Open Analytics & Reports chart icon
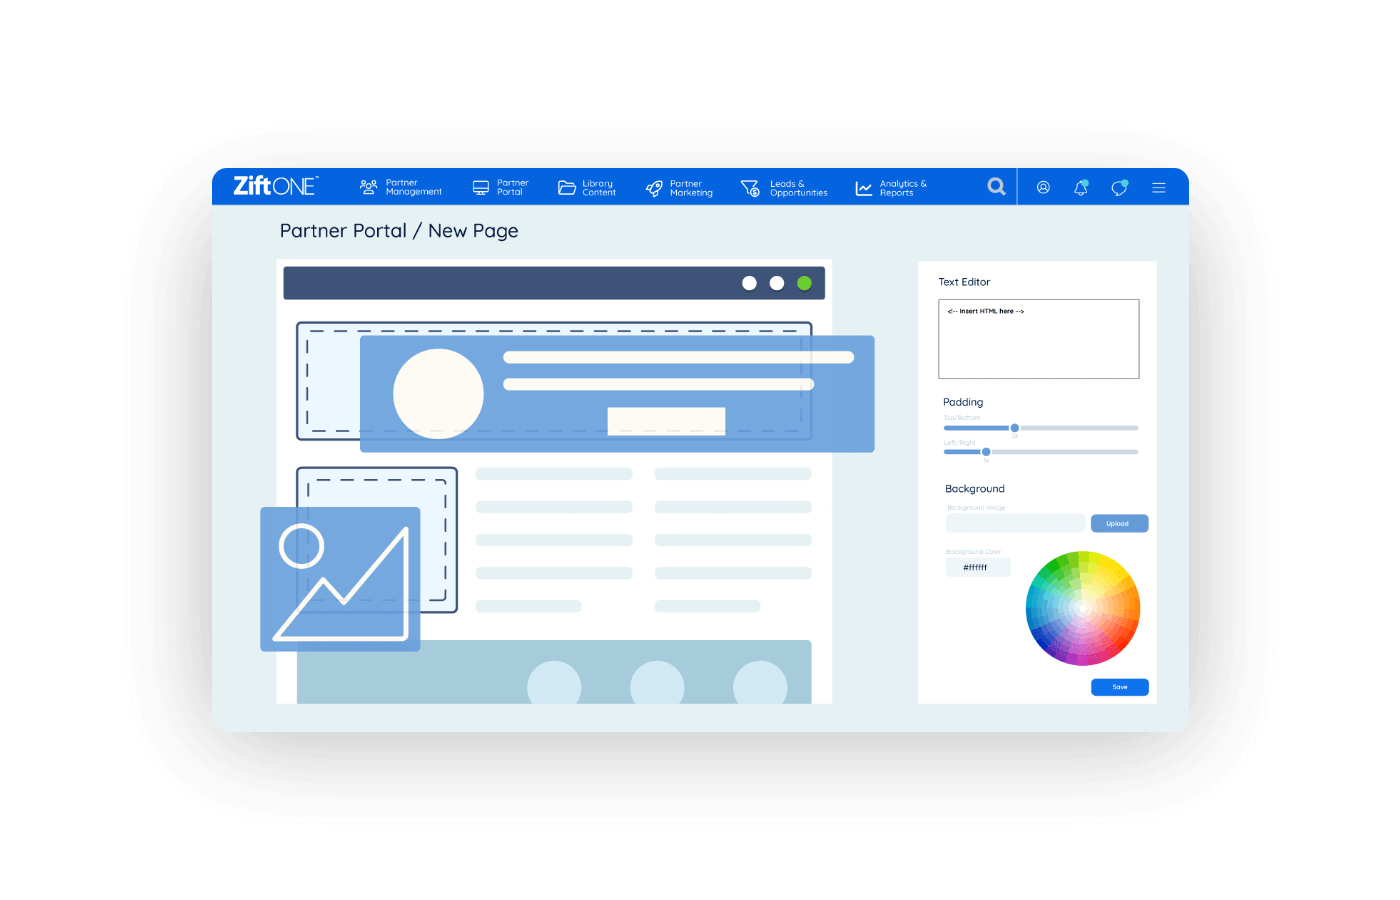Image resolution: width=1400 pixels, height=900 pixels. [863, 187]
